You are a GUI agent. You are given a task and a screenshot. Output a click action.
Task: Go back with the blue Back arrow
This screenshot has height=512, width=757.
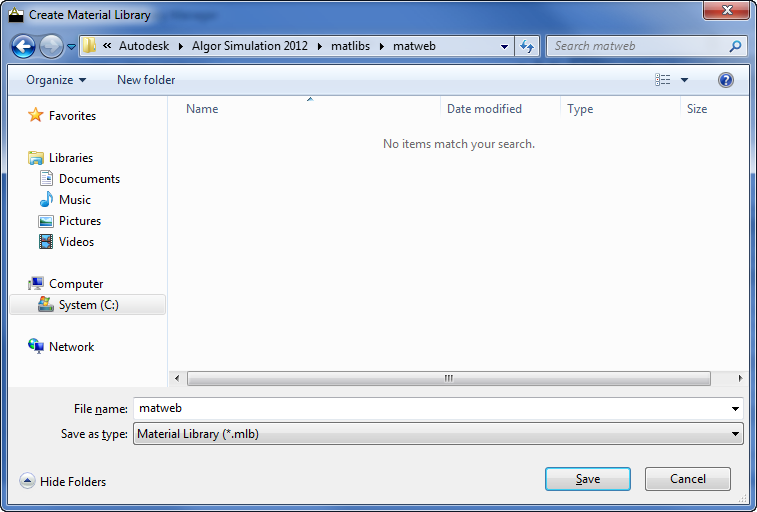[x=23, y=46]
